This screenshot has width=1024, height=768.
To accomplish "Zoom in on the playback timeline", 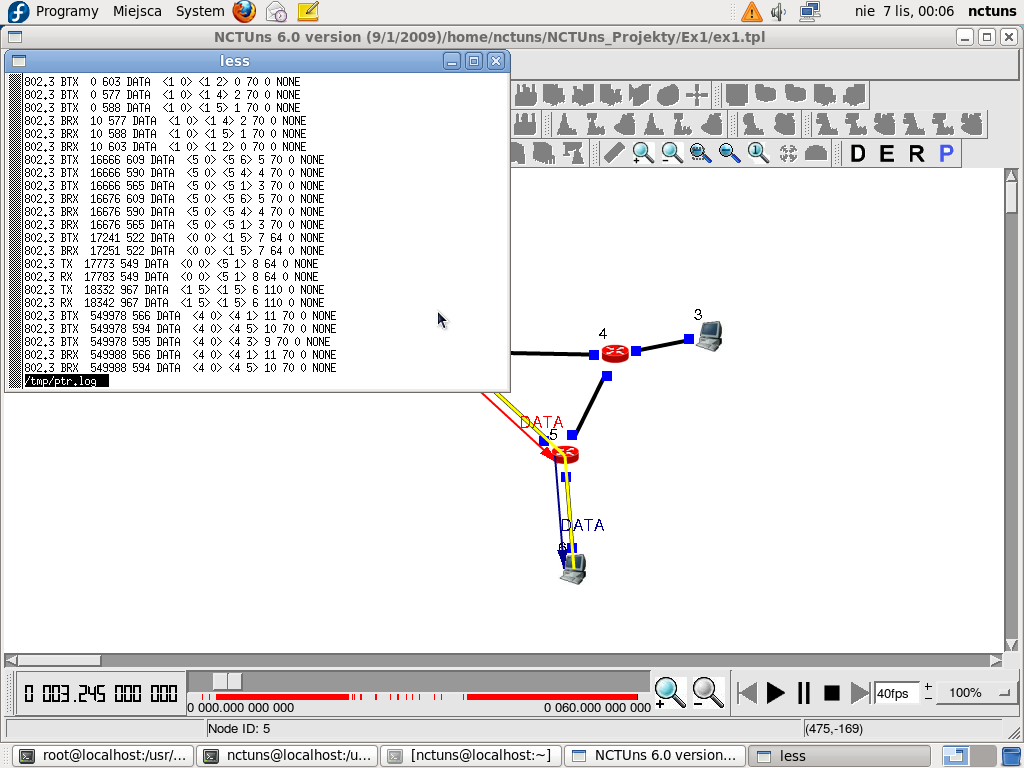I will click(670, 692).
